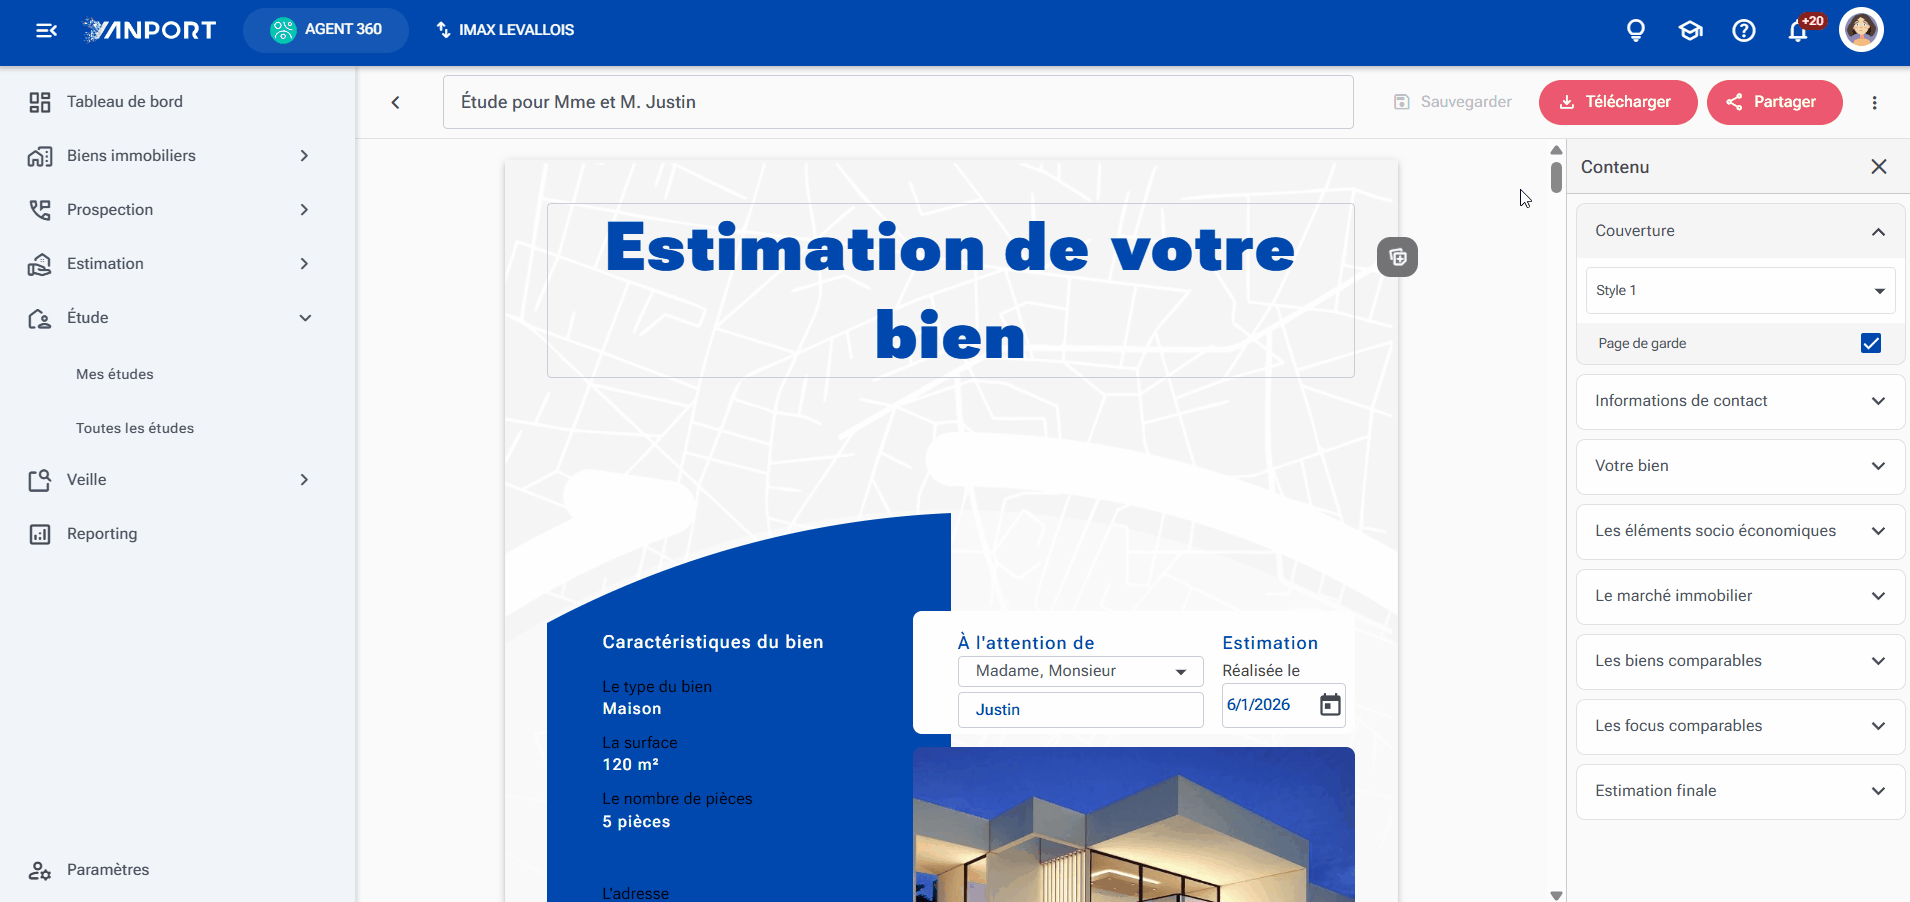Open the user profile avatar
This screenshot has height=902, width=1910.
pos(1861,30)
